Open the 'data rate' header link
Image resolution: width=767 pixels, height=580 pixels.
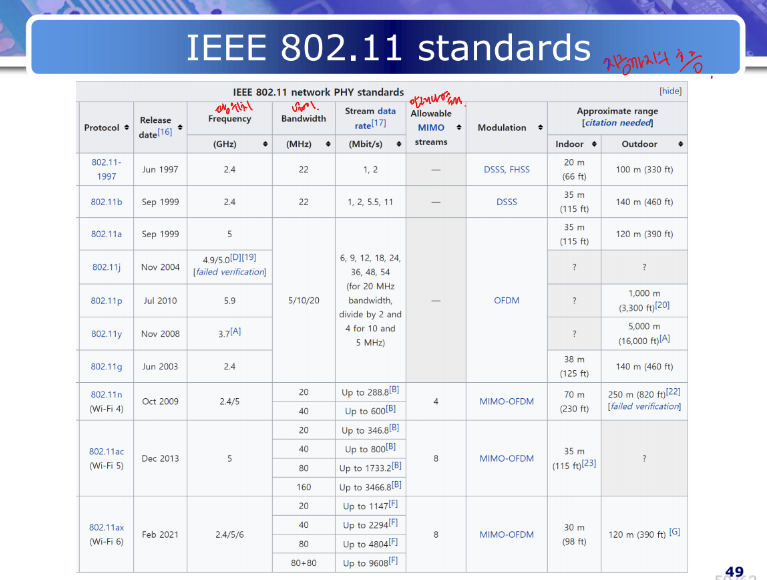point(375,118)
